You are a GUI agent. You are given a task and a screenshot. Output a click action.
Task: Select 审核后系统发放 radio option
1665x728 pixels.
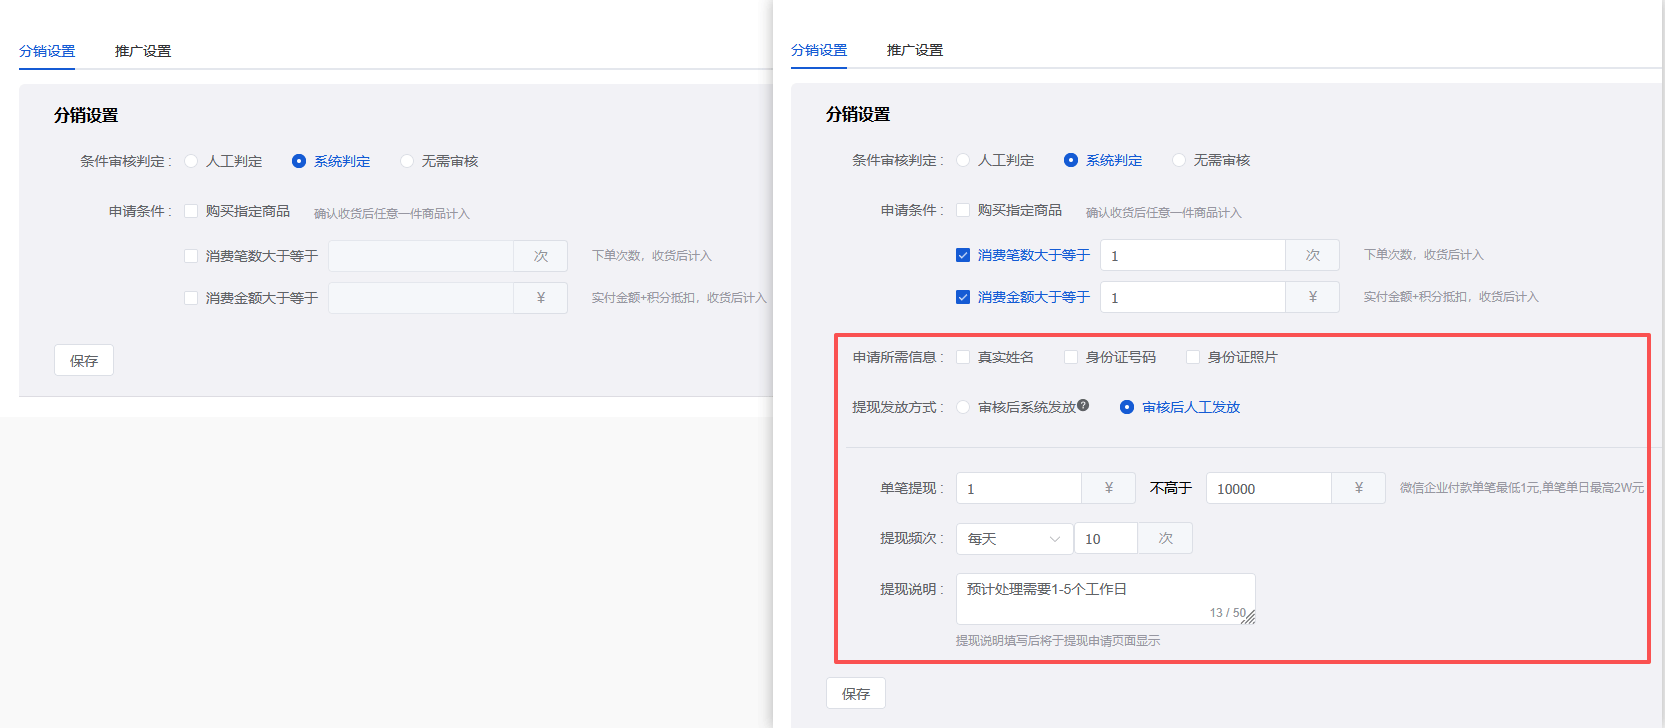pos(963,407)
